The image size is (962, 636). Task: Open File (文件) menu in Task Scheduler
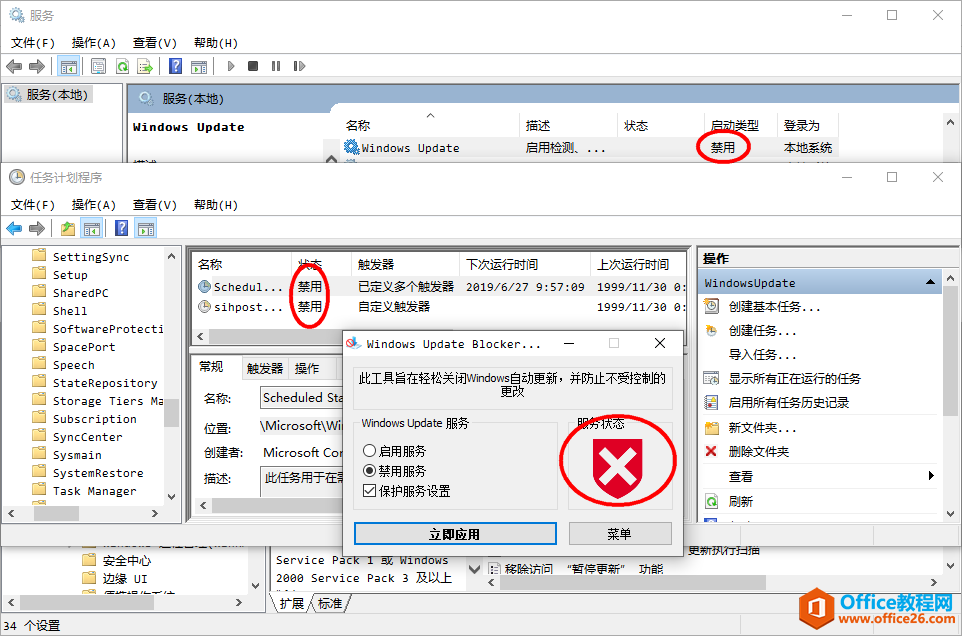coord(33,205)
